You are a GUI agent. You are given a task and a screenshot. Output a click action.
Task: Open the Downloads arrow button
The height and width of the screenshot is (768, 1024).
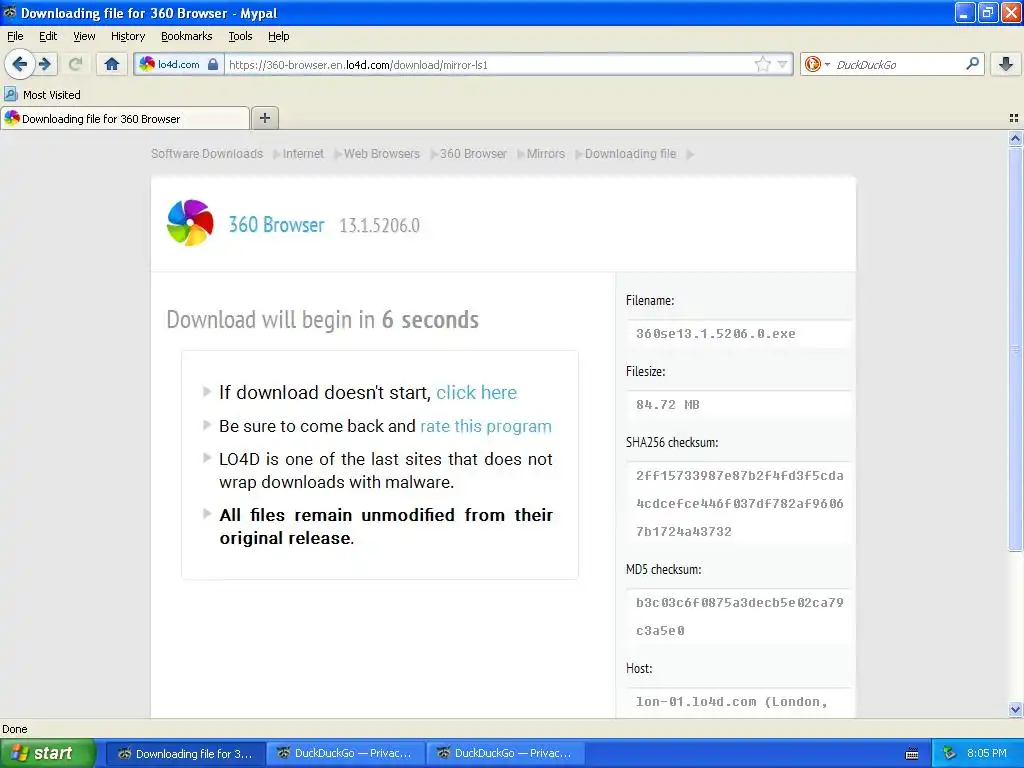1006,64
